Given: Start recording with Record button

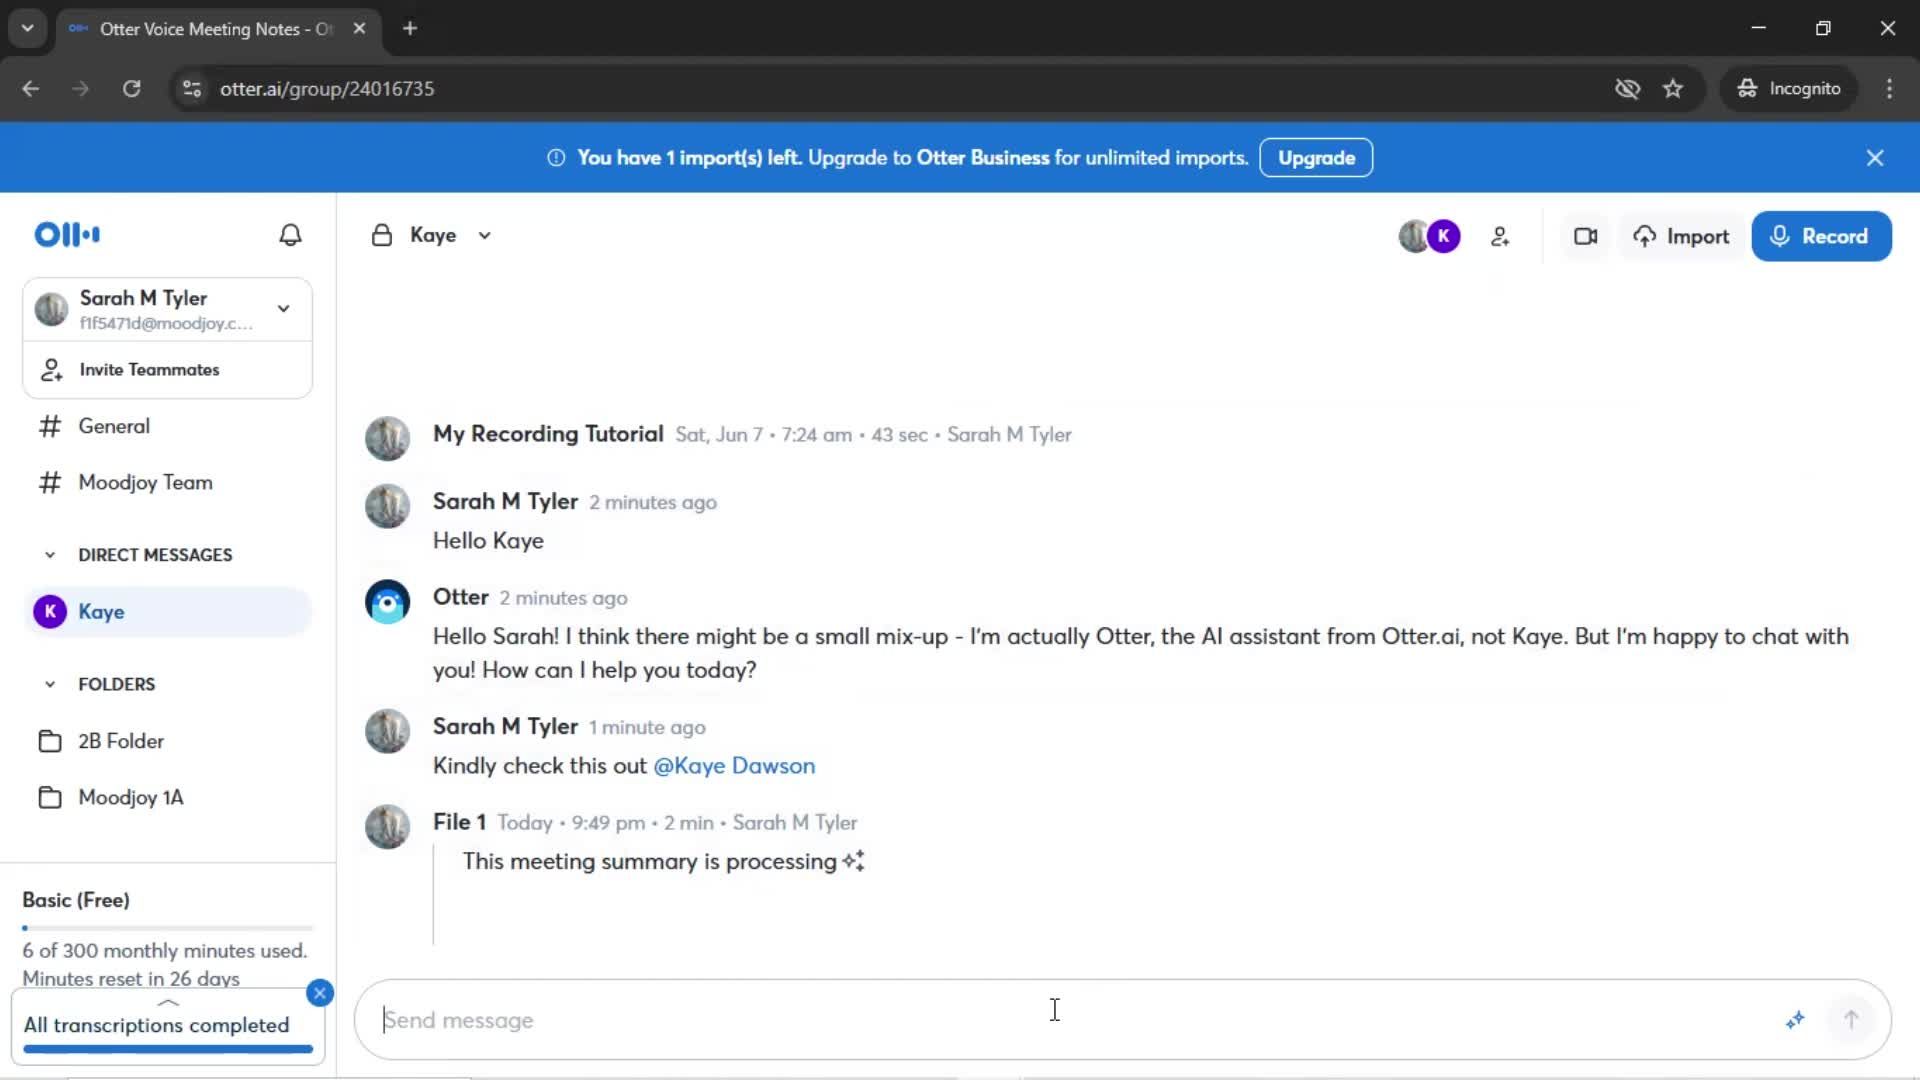Looking at the screenshot, I should (1821, 236).
